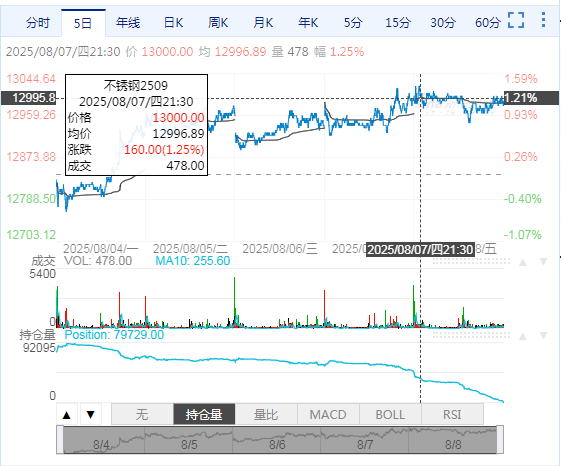
Task: Click the 2025/08/06/三 date axis label
Action: (x=280, y=248)
